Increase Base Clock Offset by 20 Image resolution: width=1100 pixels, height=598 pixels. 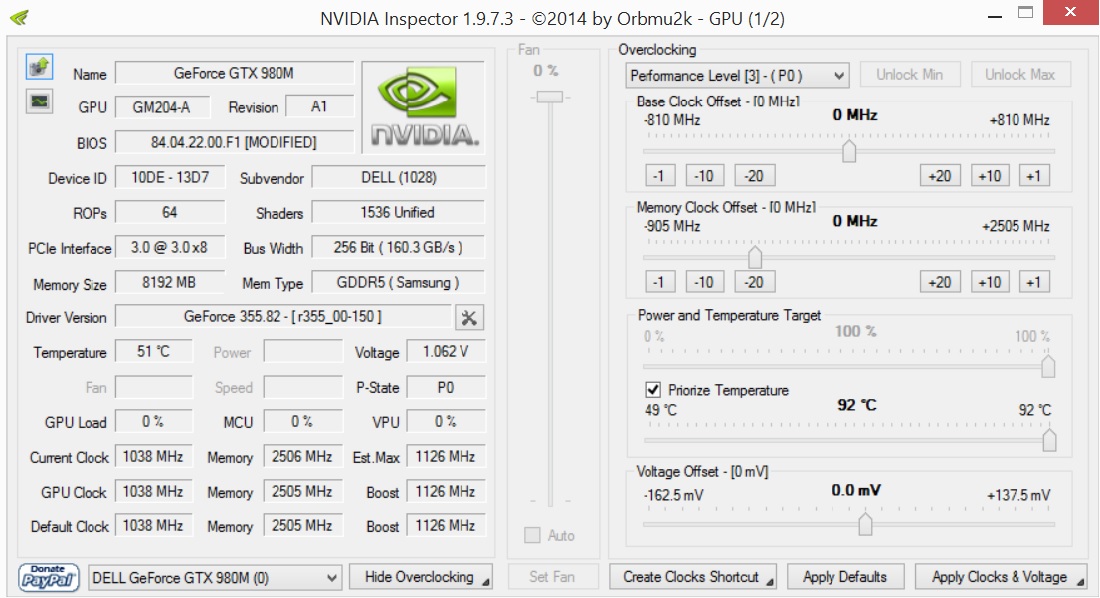[x=940, y=175]
